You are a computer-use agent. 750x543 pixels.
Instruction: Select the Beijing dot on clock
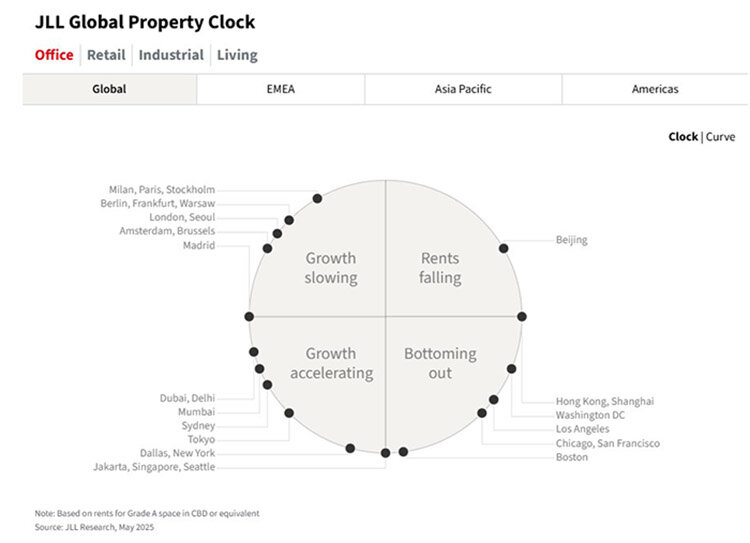tap(503, 248)
